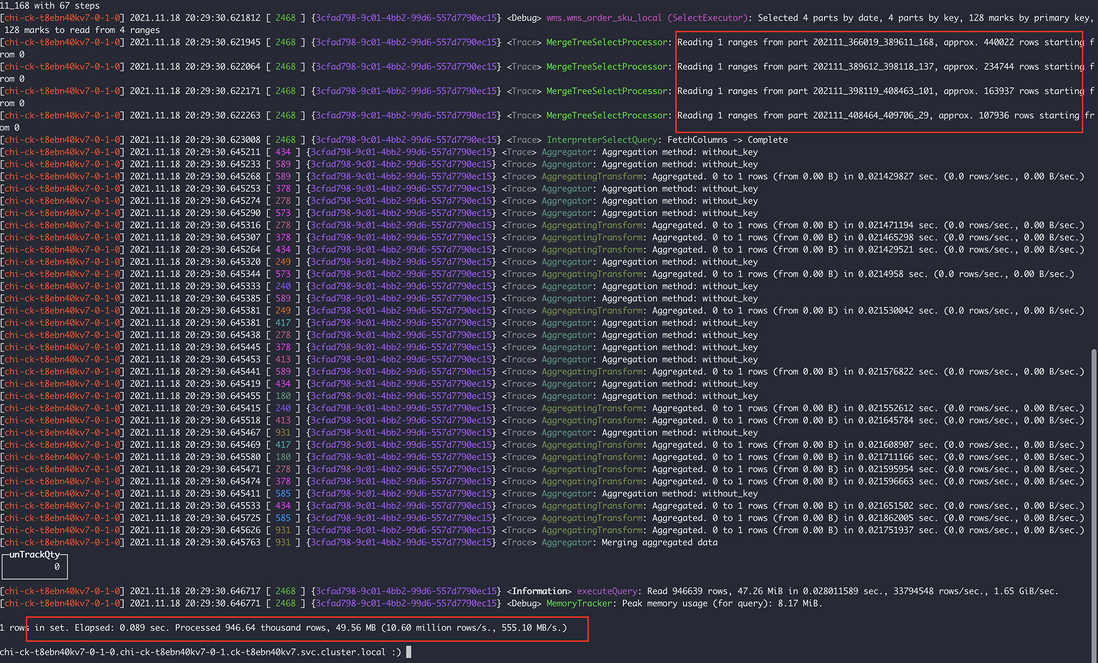Click '128 marks to read from 4 ranges' text
The height and width of the screenshot is (663, 1098).
pyautogui.click(x=82, y=30)
